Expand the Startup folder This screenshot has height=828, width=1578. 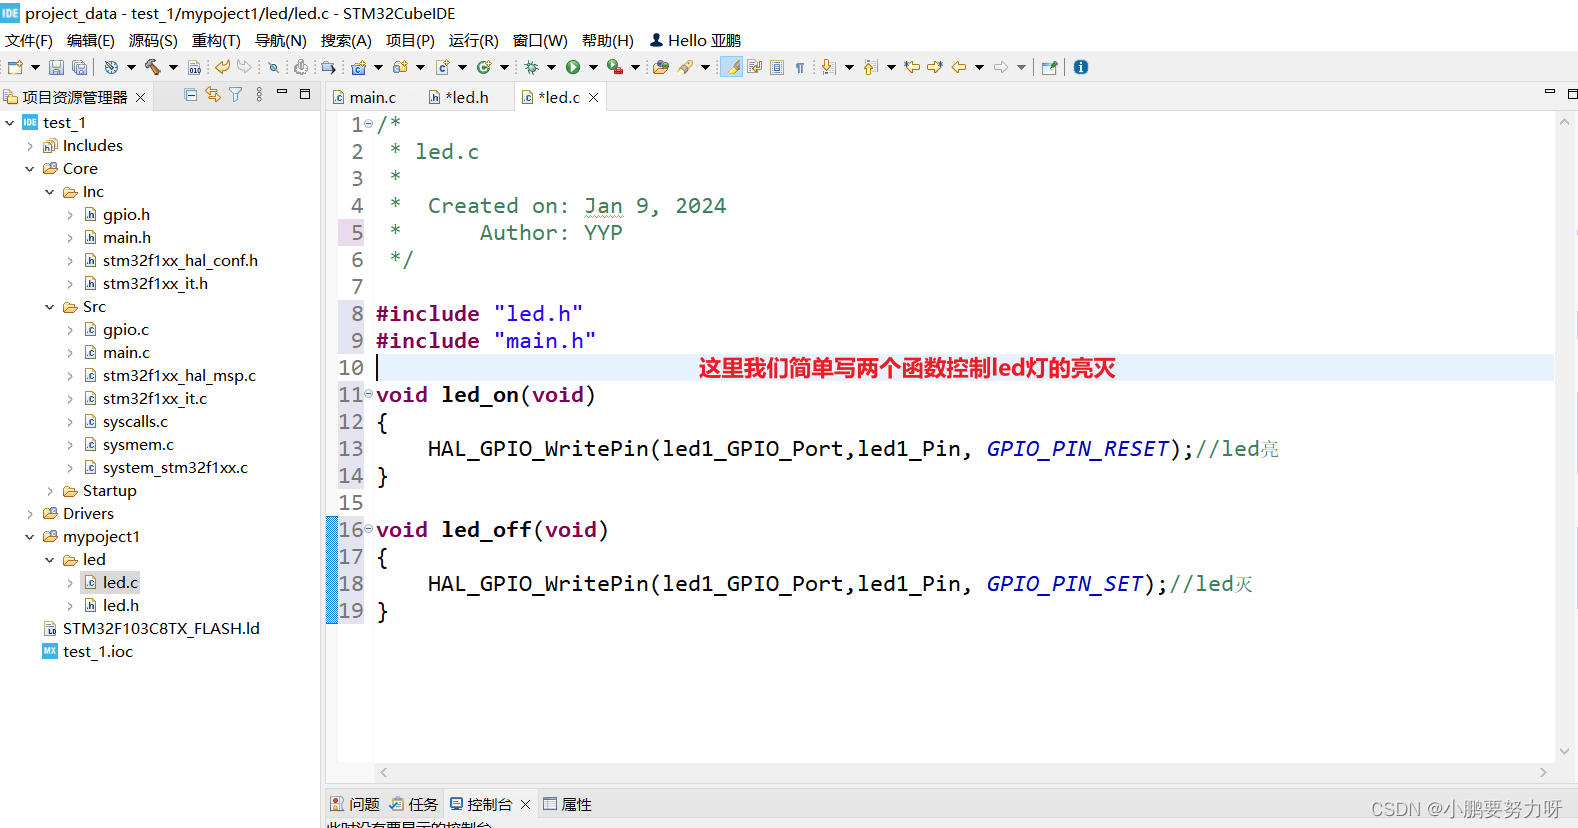50,491
